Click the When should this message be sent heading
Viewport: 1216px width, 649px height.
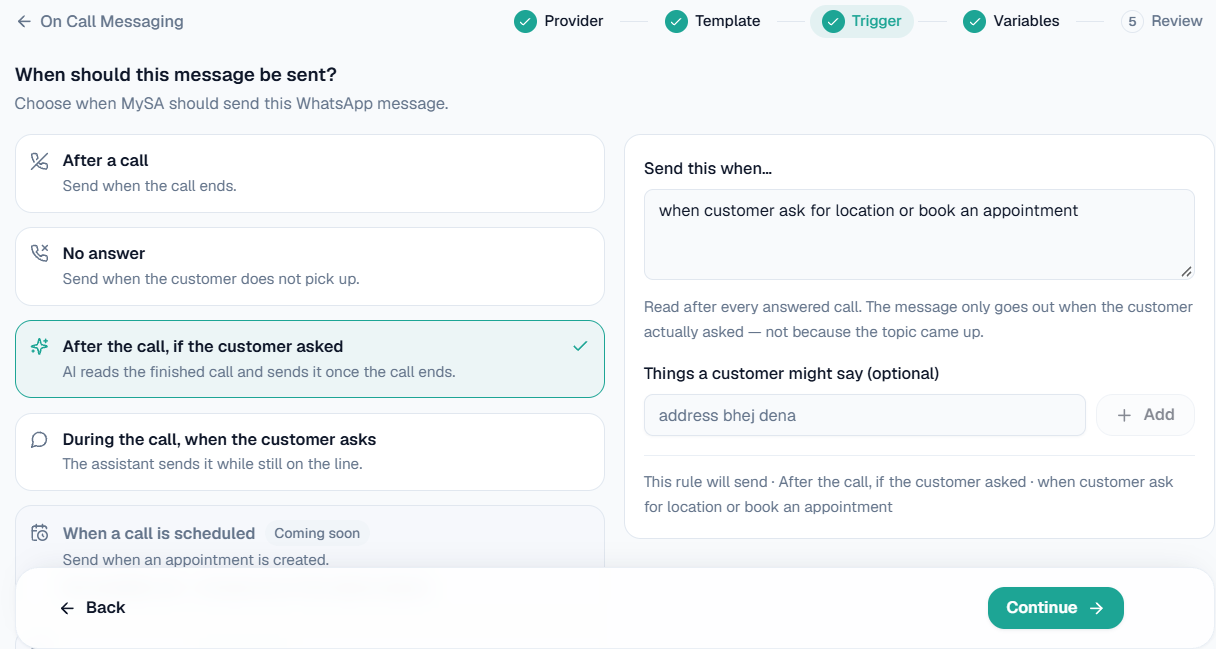(176, 75)
